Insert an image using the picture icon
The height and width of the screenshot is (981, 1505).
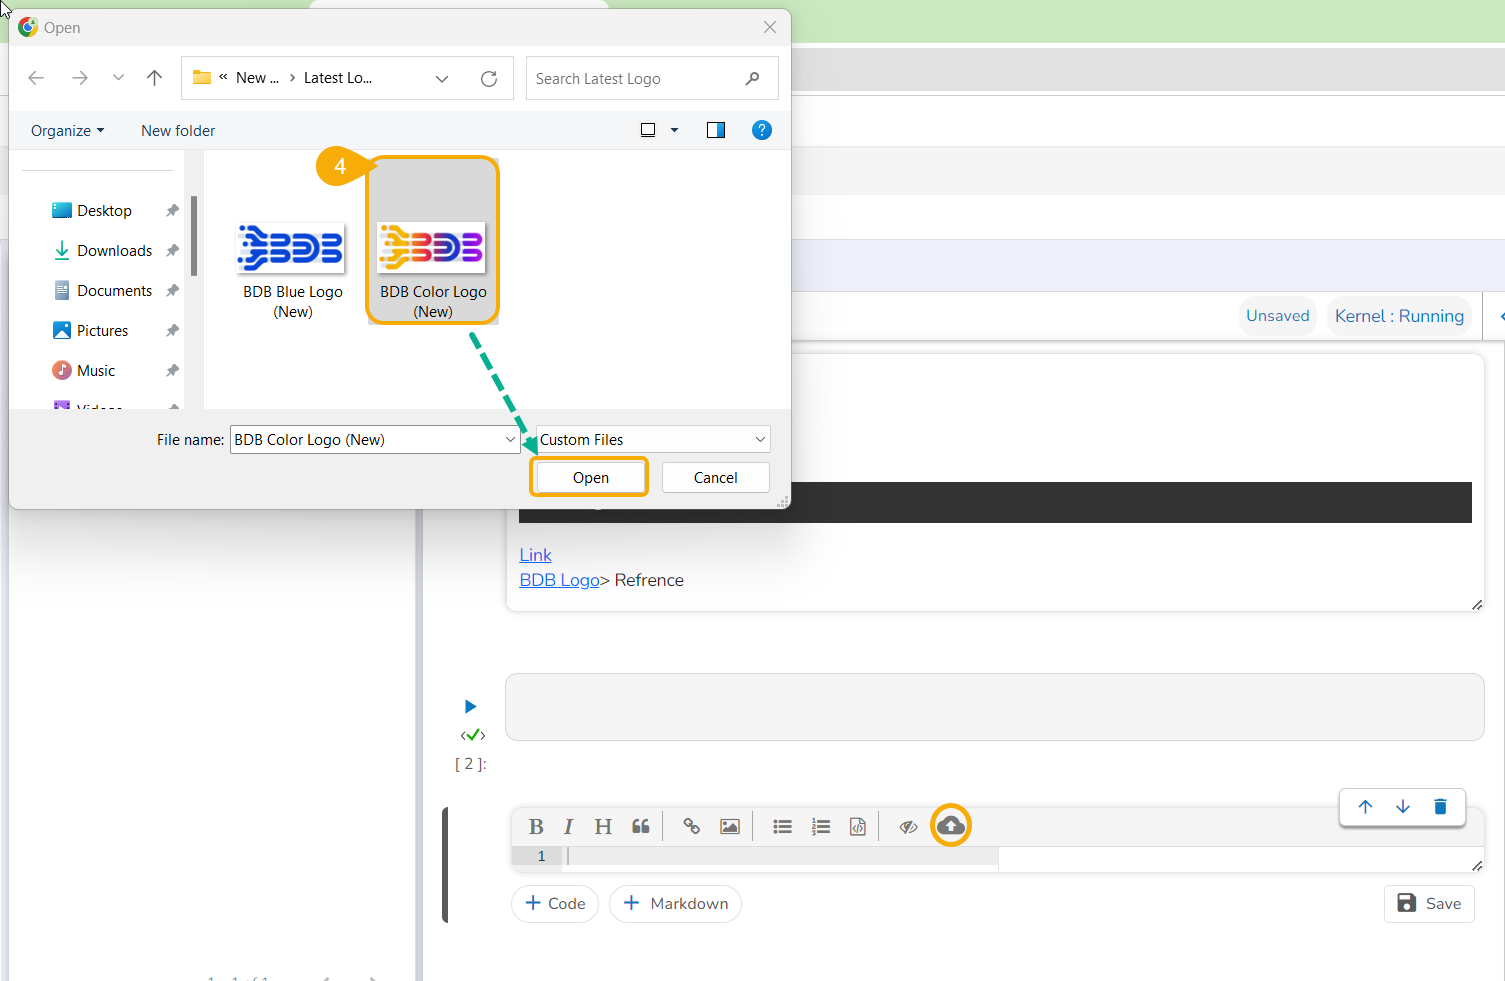730,826
